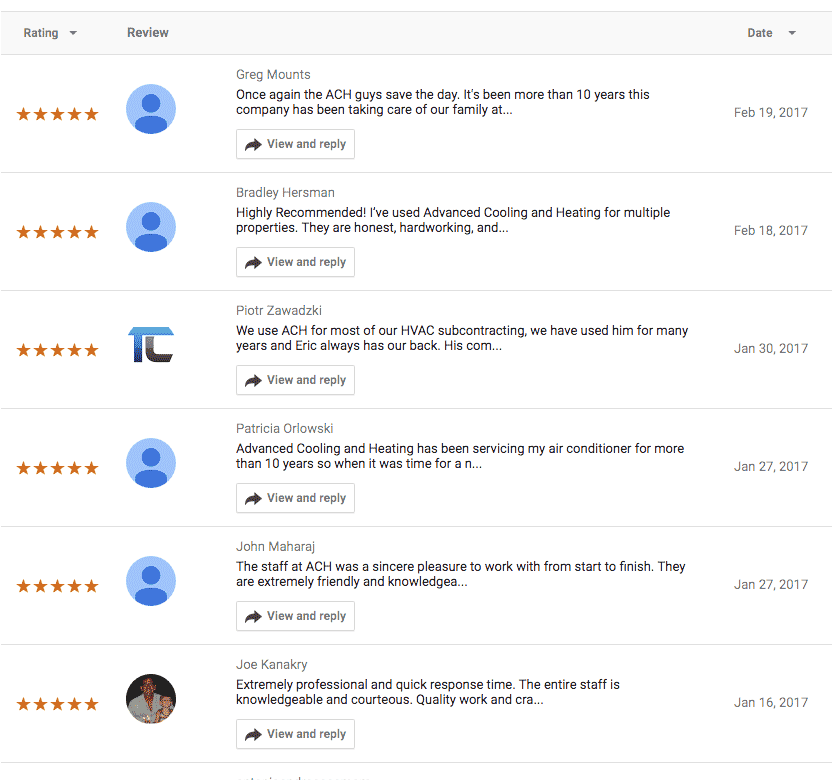
Task: View and reply to John Maharaj's review
Action: (x=295, y=616)
